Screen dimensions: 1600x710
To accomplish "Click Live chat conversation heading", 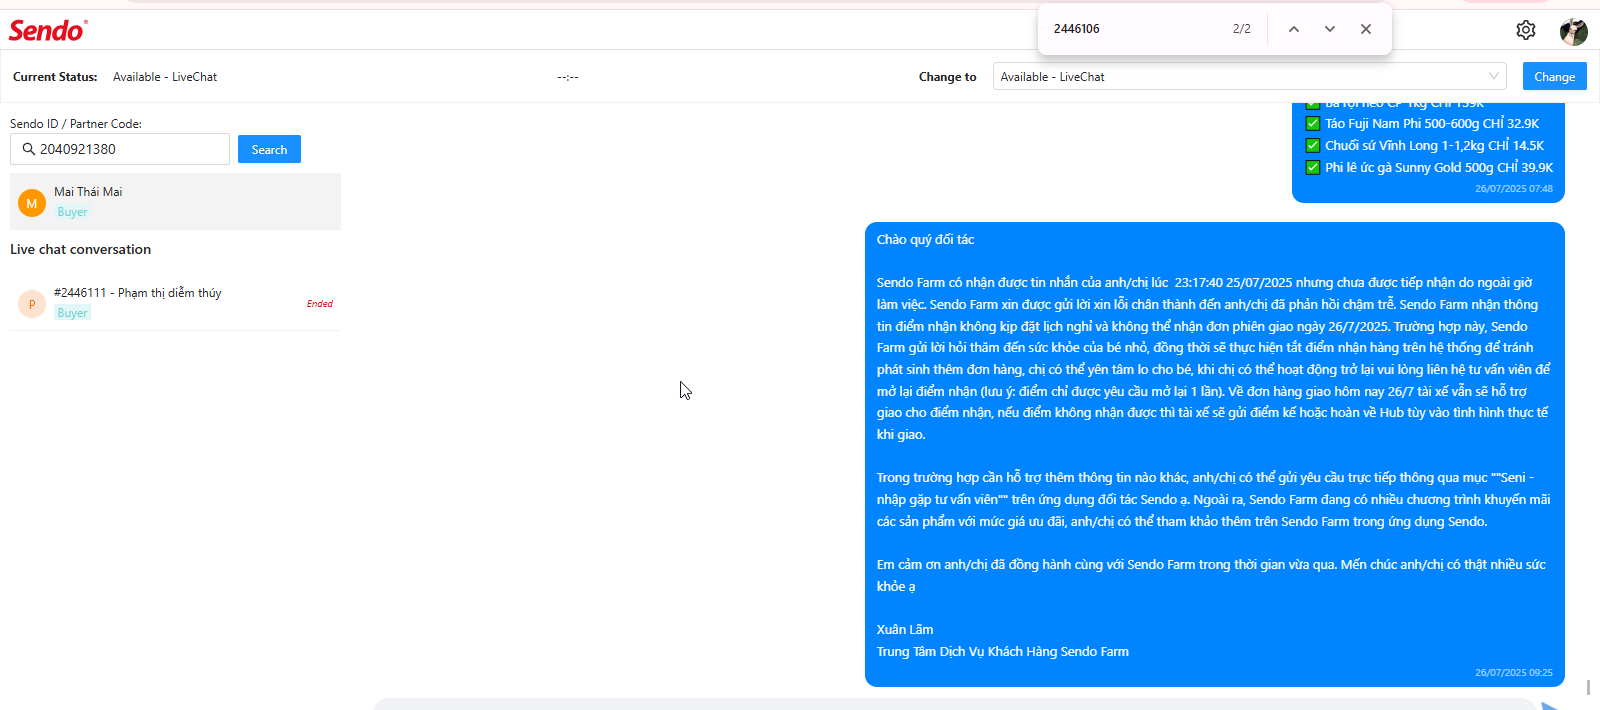I will 80,249.
